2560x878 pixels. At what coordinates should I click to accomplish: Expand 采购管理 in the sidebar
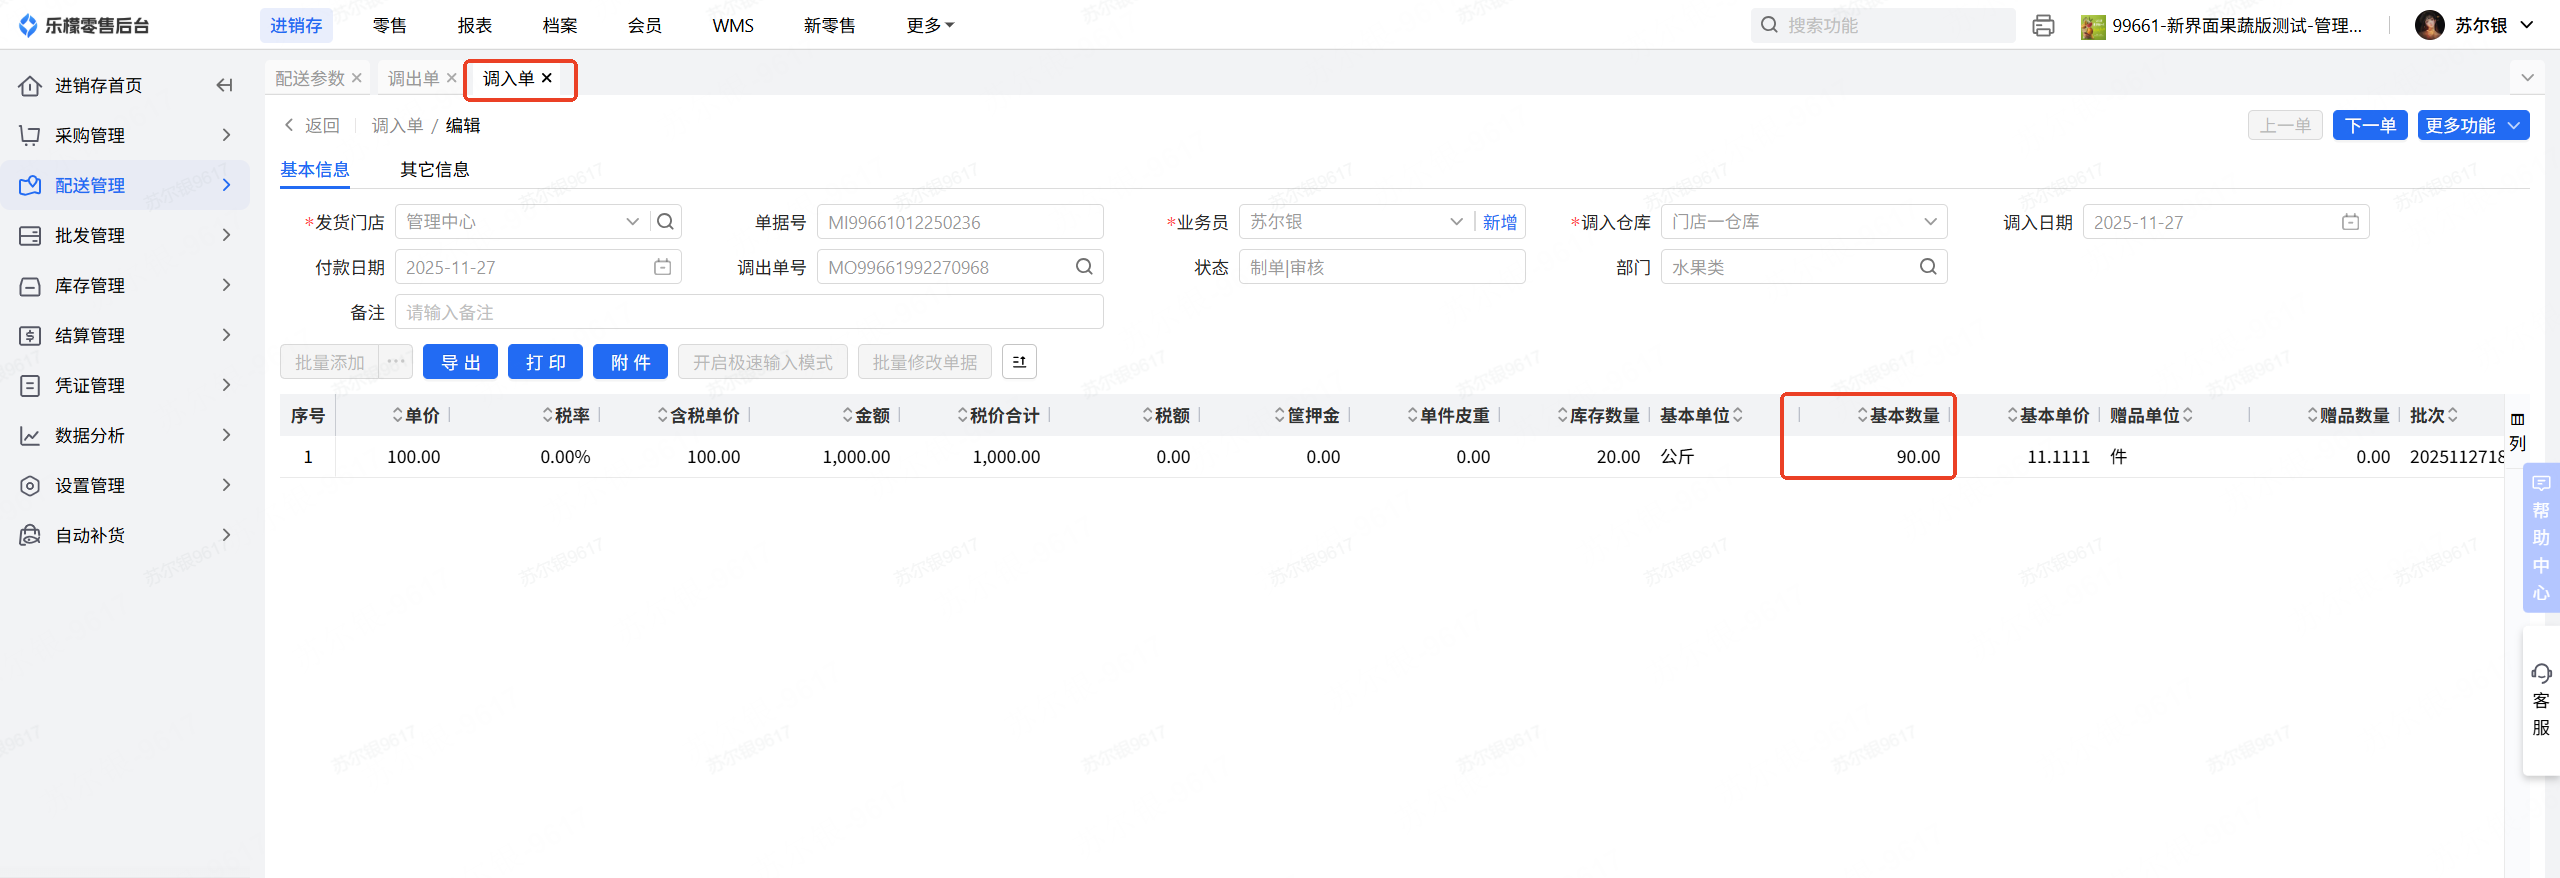[x=125, y=135]
